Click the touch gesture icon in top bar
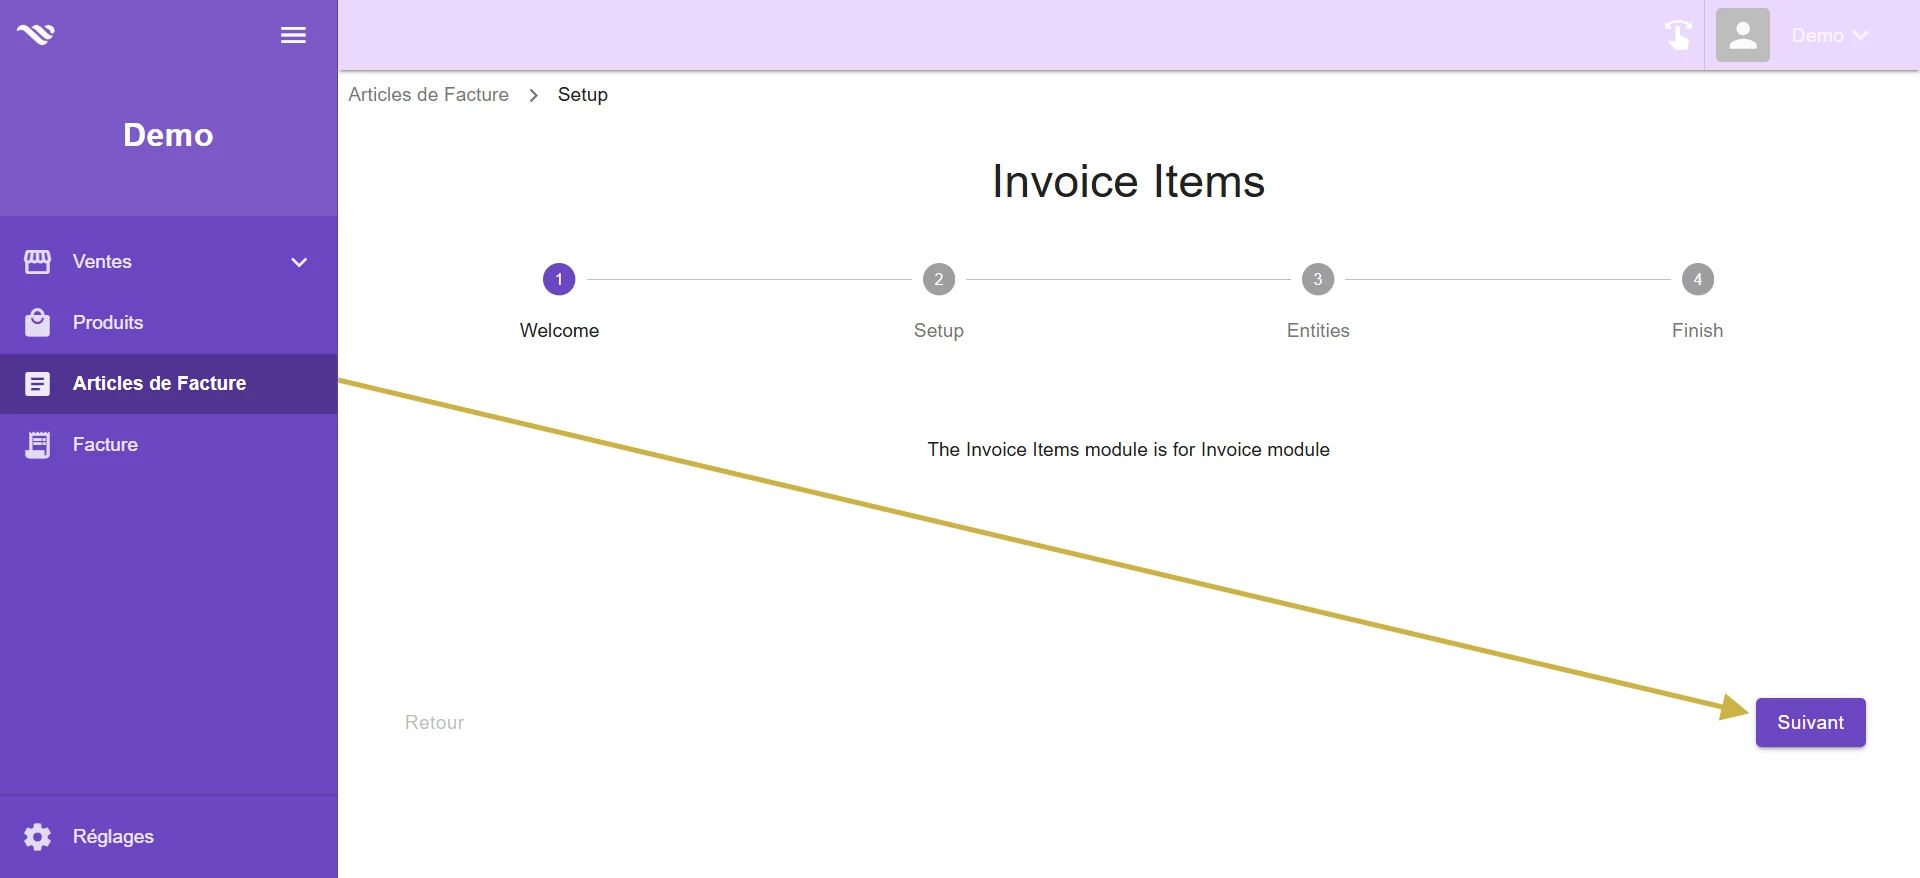The height and width of the screenshot is (878, 1920). (1678, 35)
